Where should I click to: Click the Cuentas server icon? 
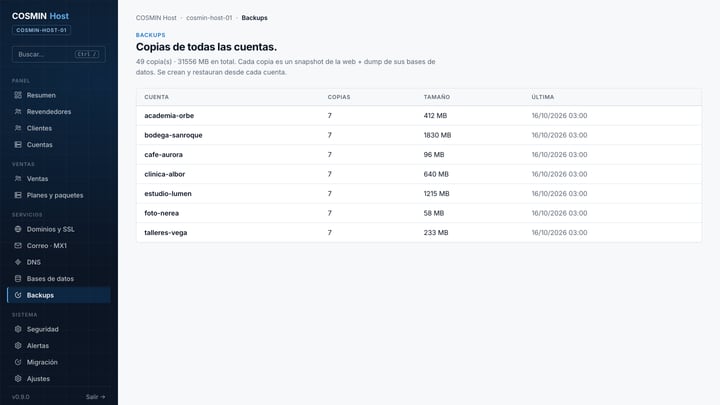18,145
